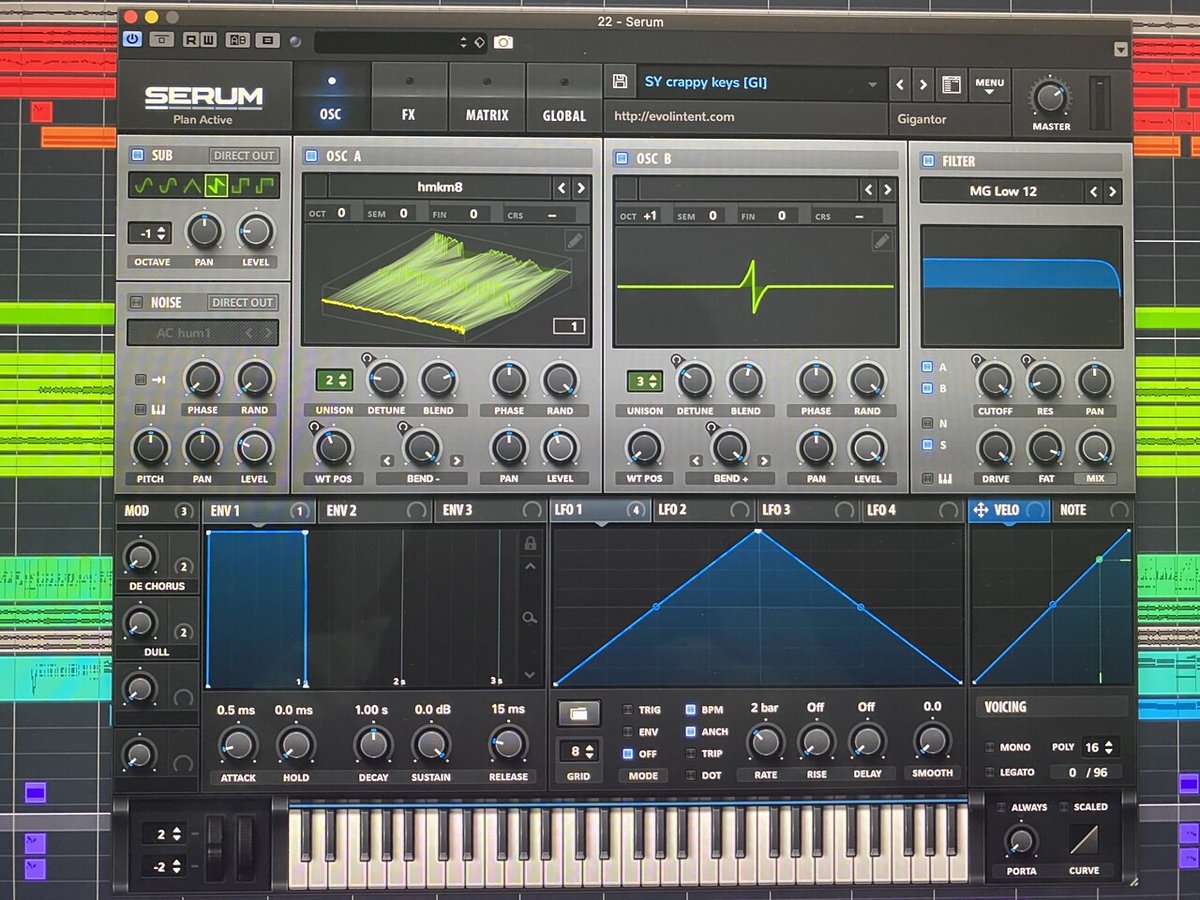Open the preset browser icon beside the arrows
The image size is (1200, 900).
click(951, 85)
